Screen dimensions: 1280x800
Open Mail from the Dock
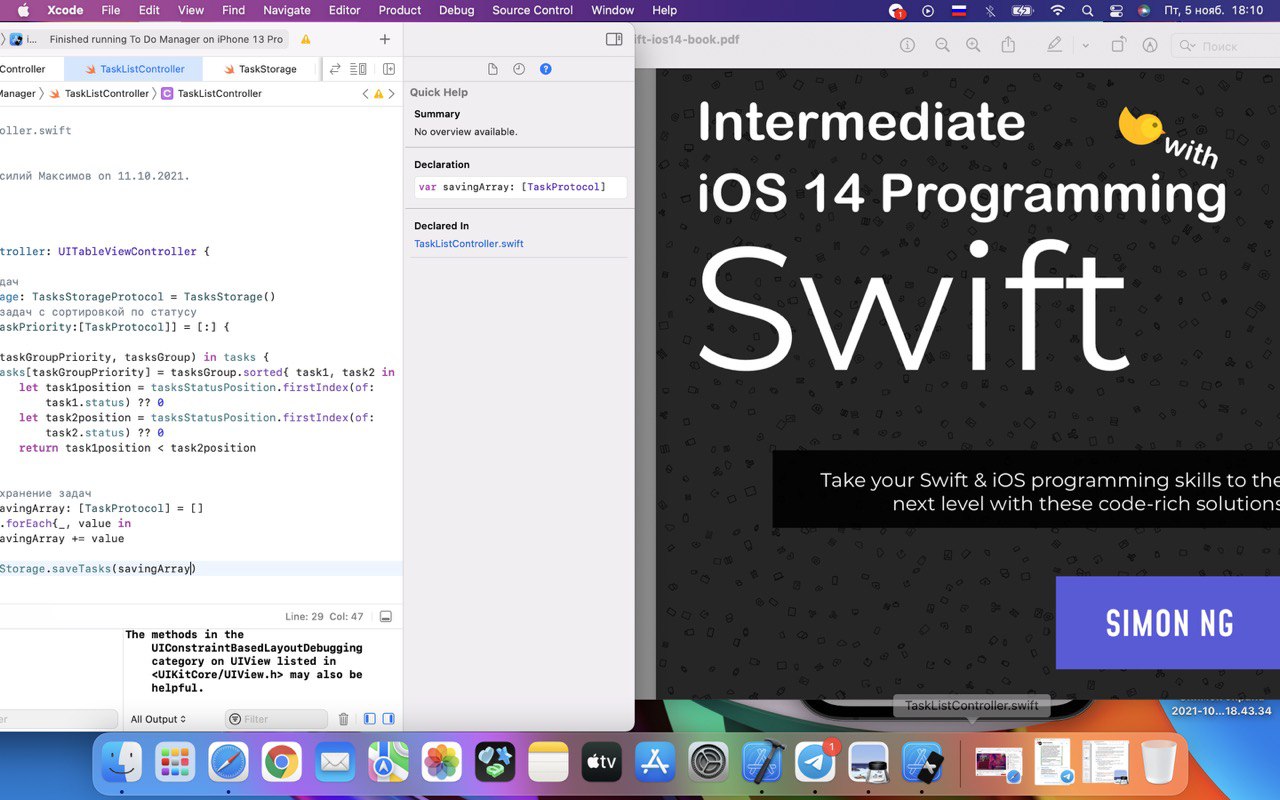click(334, 763)
